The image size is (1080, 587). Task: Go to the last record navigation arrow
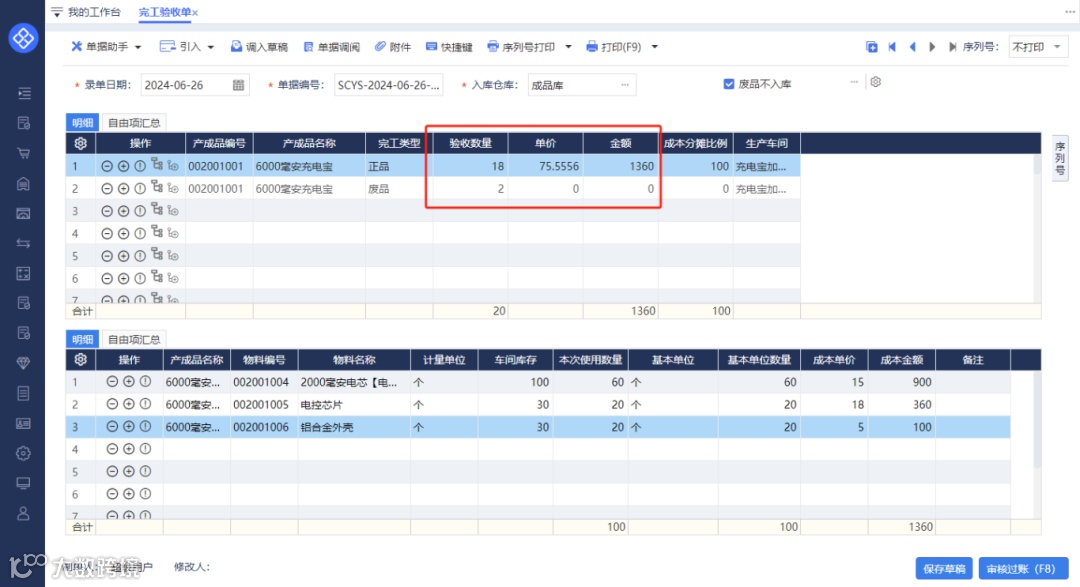952,47
